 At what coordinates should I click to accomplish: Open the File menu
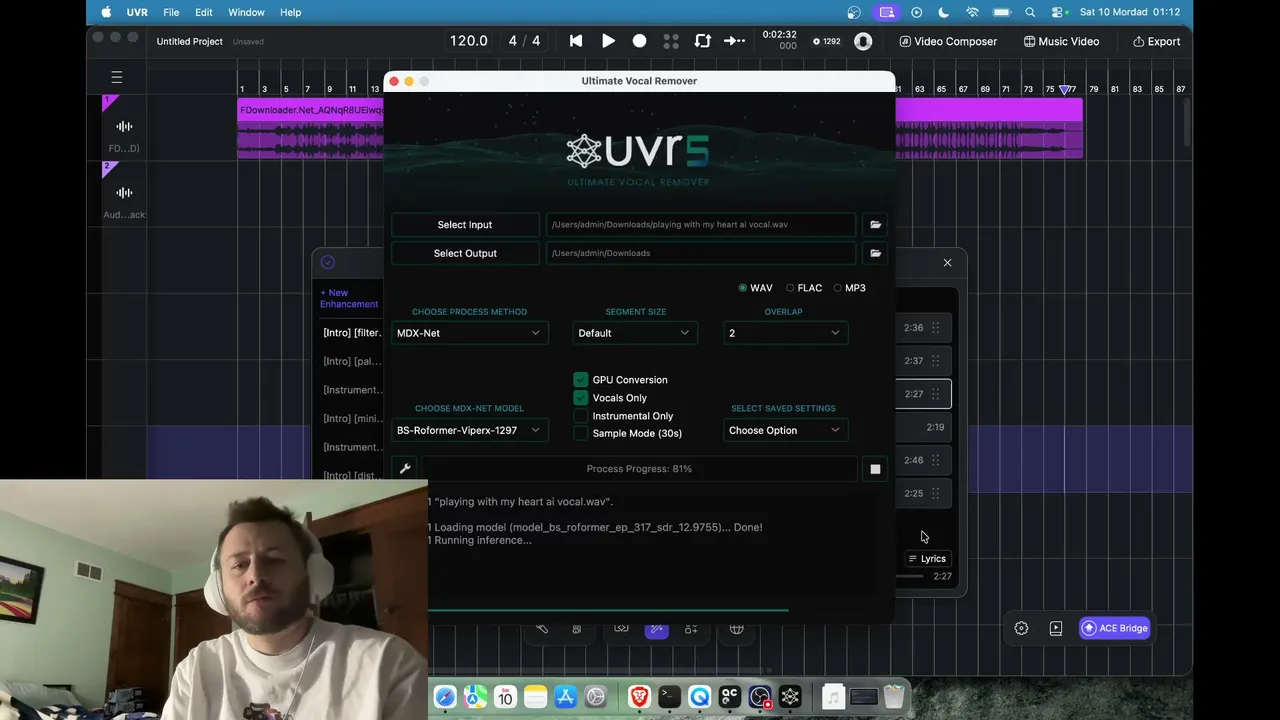click(x=171, y=12)
